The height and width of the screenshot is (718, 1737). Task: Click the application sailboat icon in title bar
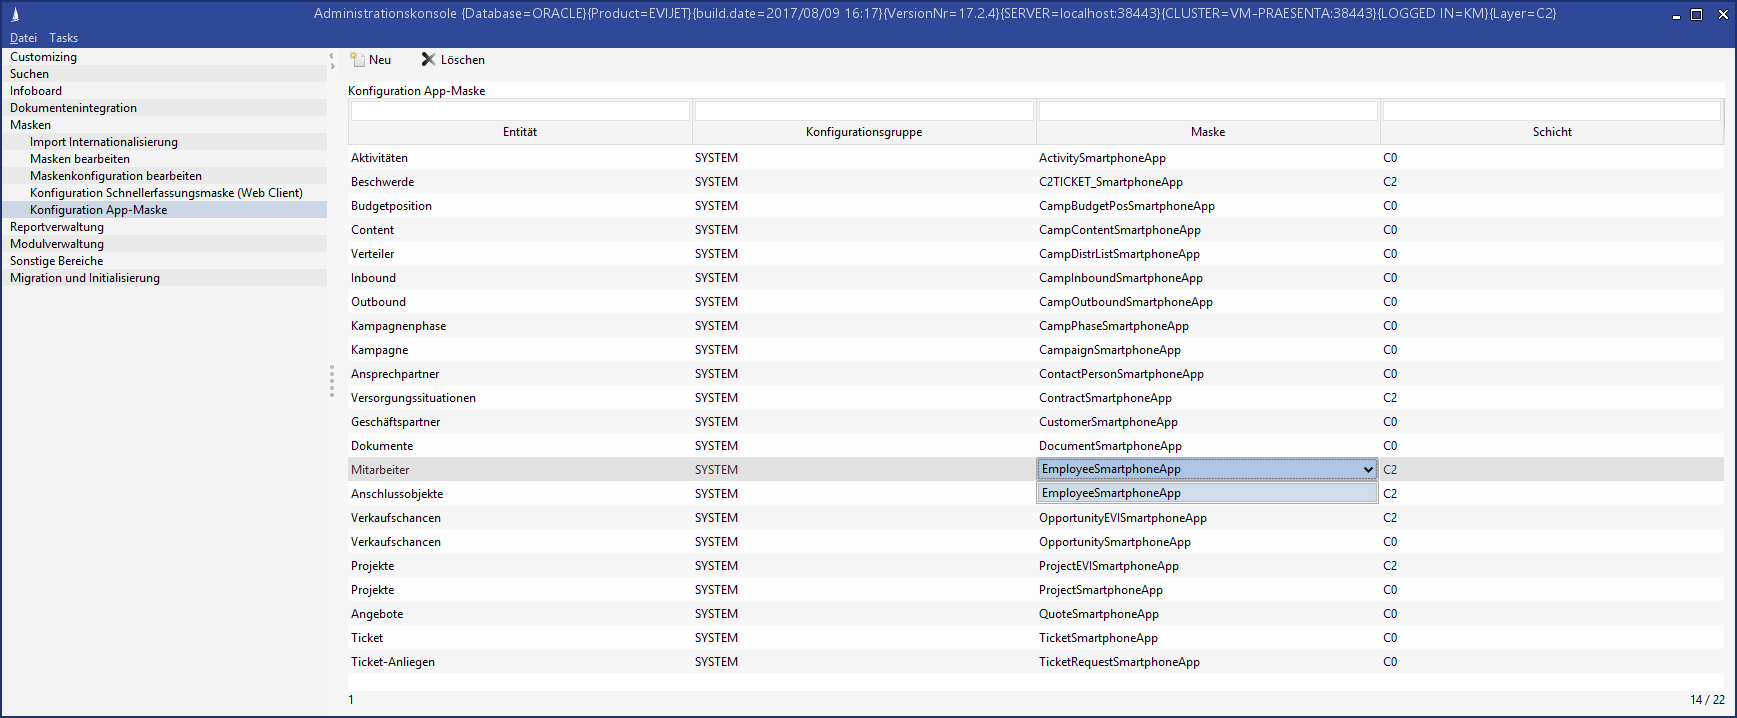coord(15,14)
